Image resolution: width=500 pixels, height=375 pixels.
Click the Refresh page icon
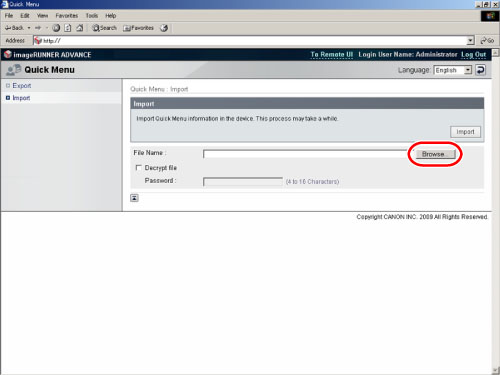pos(68,28)
